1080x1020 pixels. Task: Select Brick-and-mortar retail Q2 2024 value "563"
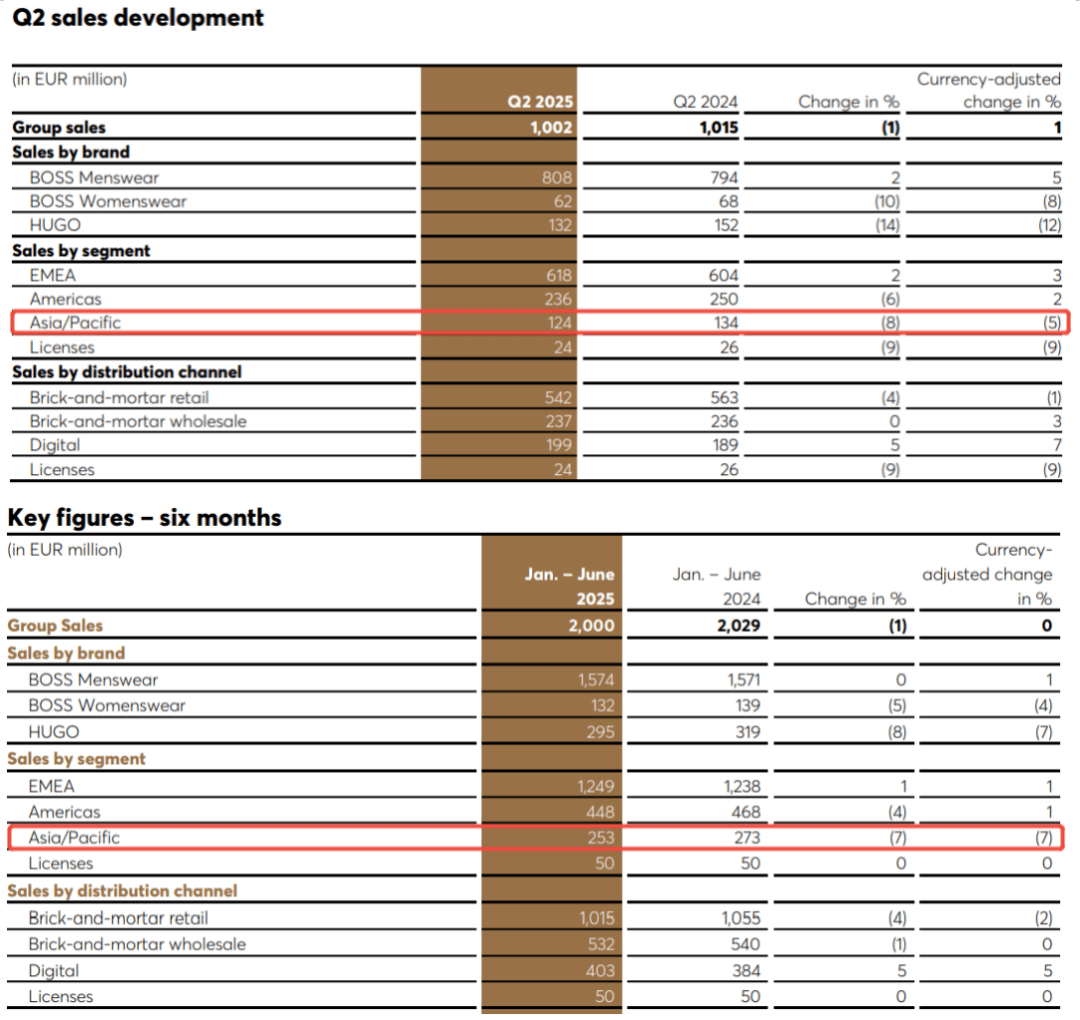pyautogui.click(x=724, y=397)
